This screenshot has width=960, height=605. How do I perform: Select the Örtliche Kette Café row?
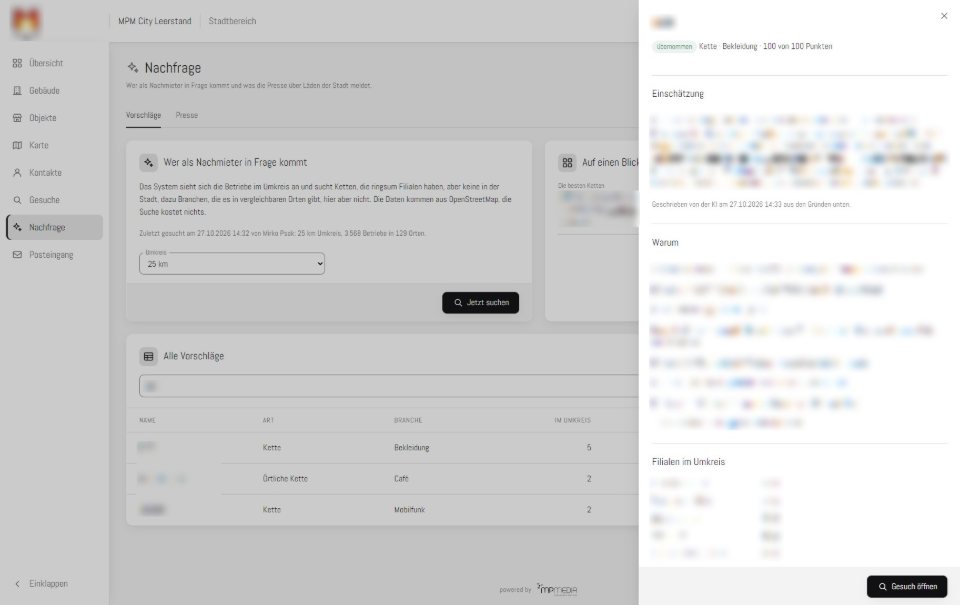[x=382, y=479]
